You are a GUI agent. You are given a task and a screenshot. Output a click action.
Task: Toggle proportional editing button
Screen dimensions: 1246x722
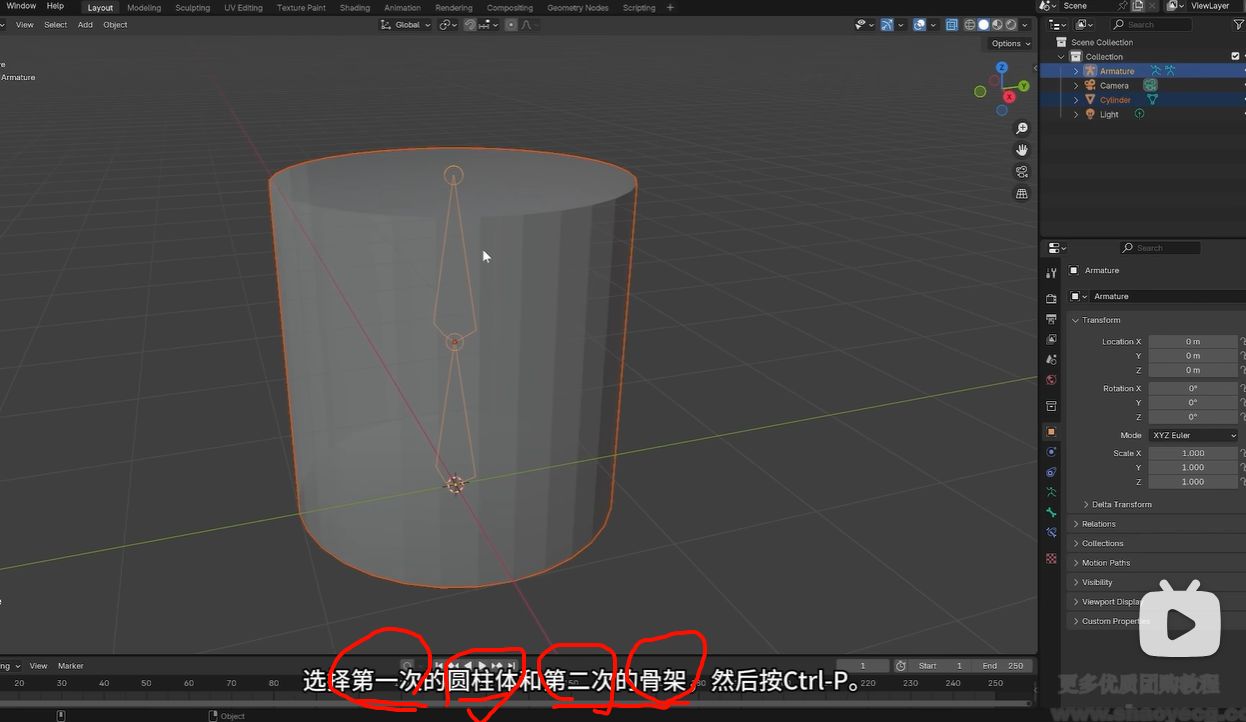(x=511, y=25)
